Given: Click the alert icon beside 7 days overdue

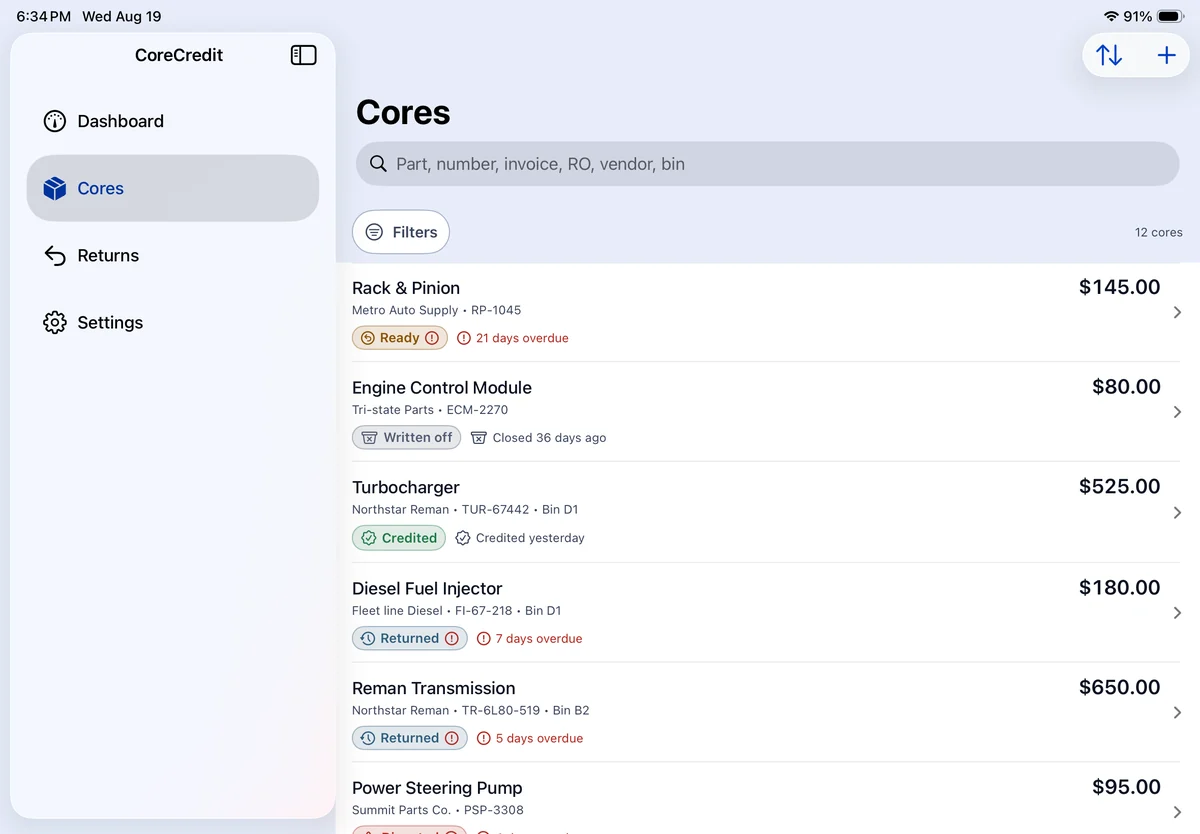Looking at the screenshot, I should coord(484,638).
